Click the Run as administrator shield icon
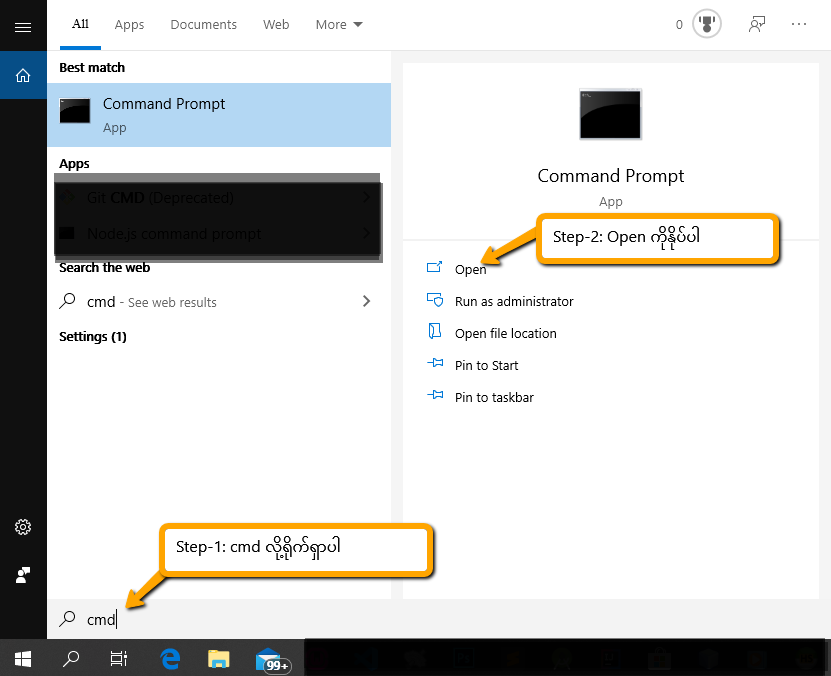 point(435,300)
